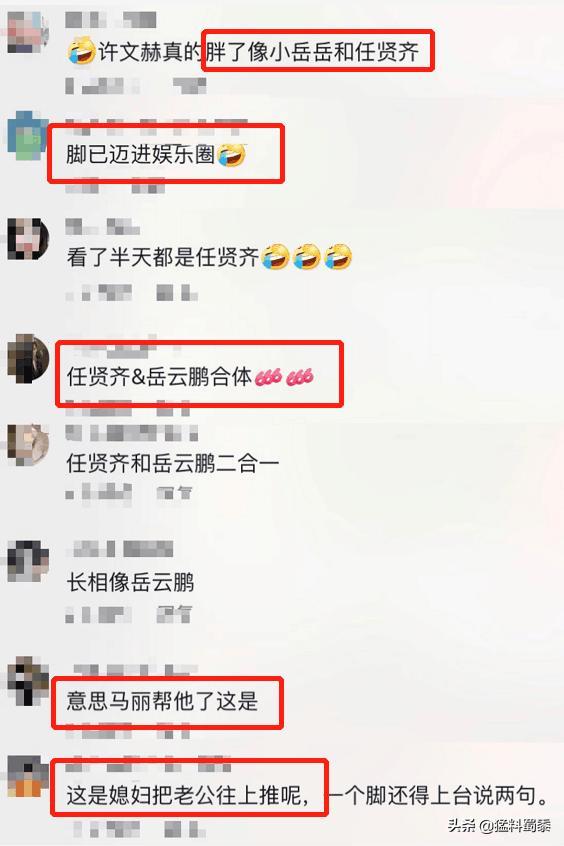Click the blurred reply text under 长相像岳云鹏
The height and width of the screenshot is (846, 564).
tap(174, 613)
